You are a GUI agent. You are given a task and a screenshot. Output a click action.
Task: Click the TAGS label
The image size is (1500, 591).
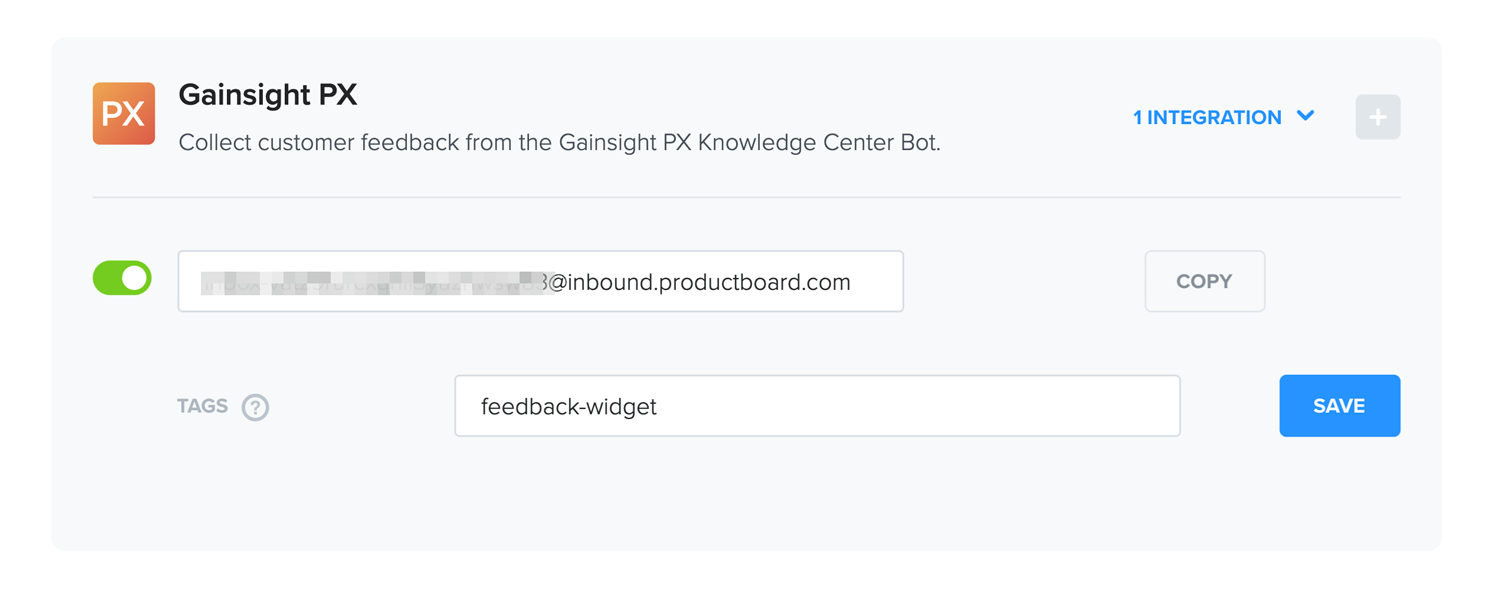coord(203,406)
